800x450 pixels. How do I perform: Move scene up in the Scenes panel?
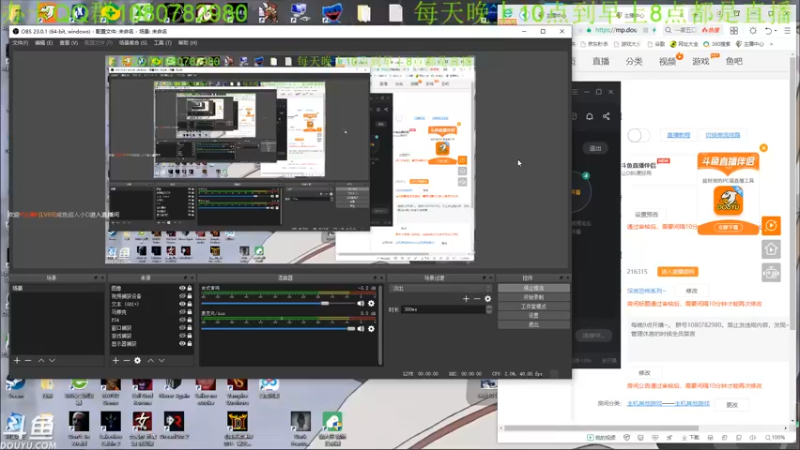[x=41, y=360]
